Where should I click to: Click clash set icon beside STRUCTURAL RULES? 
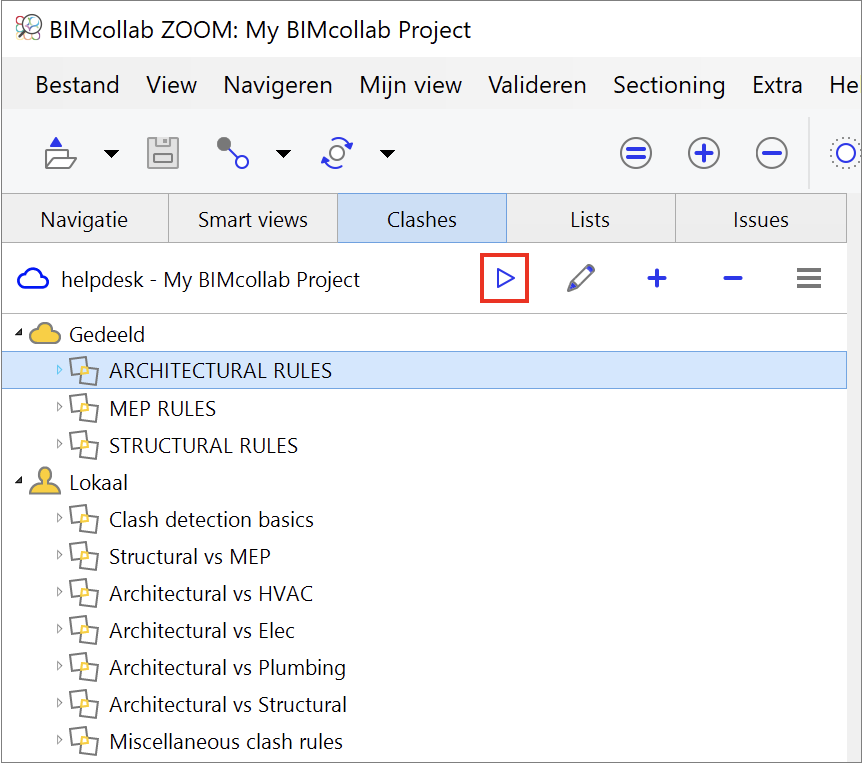pos(84,445)
